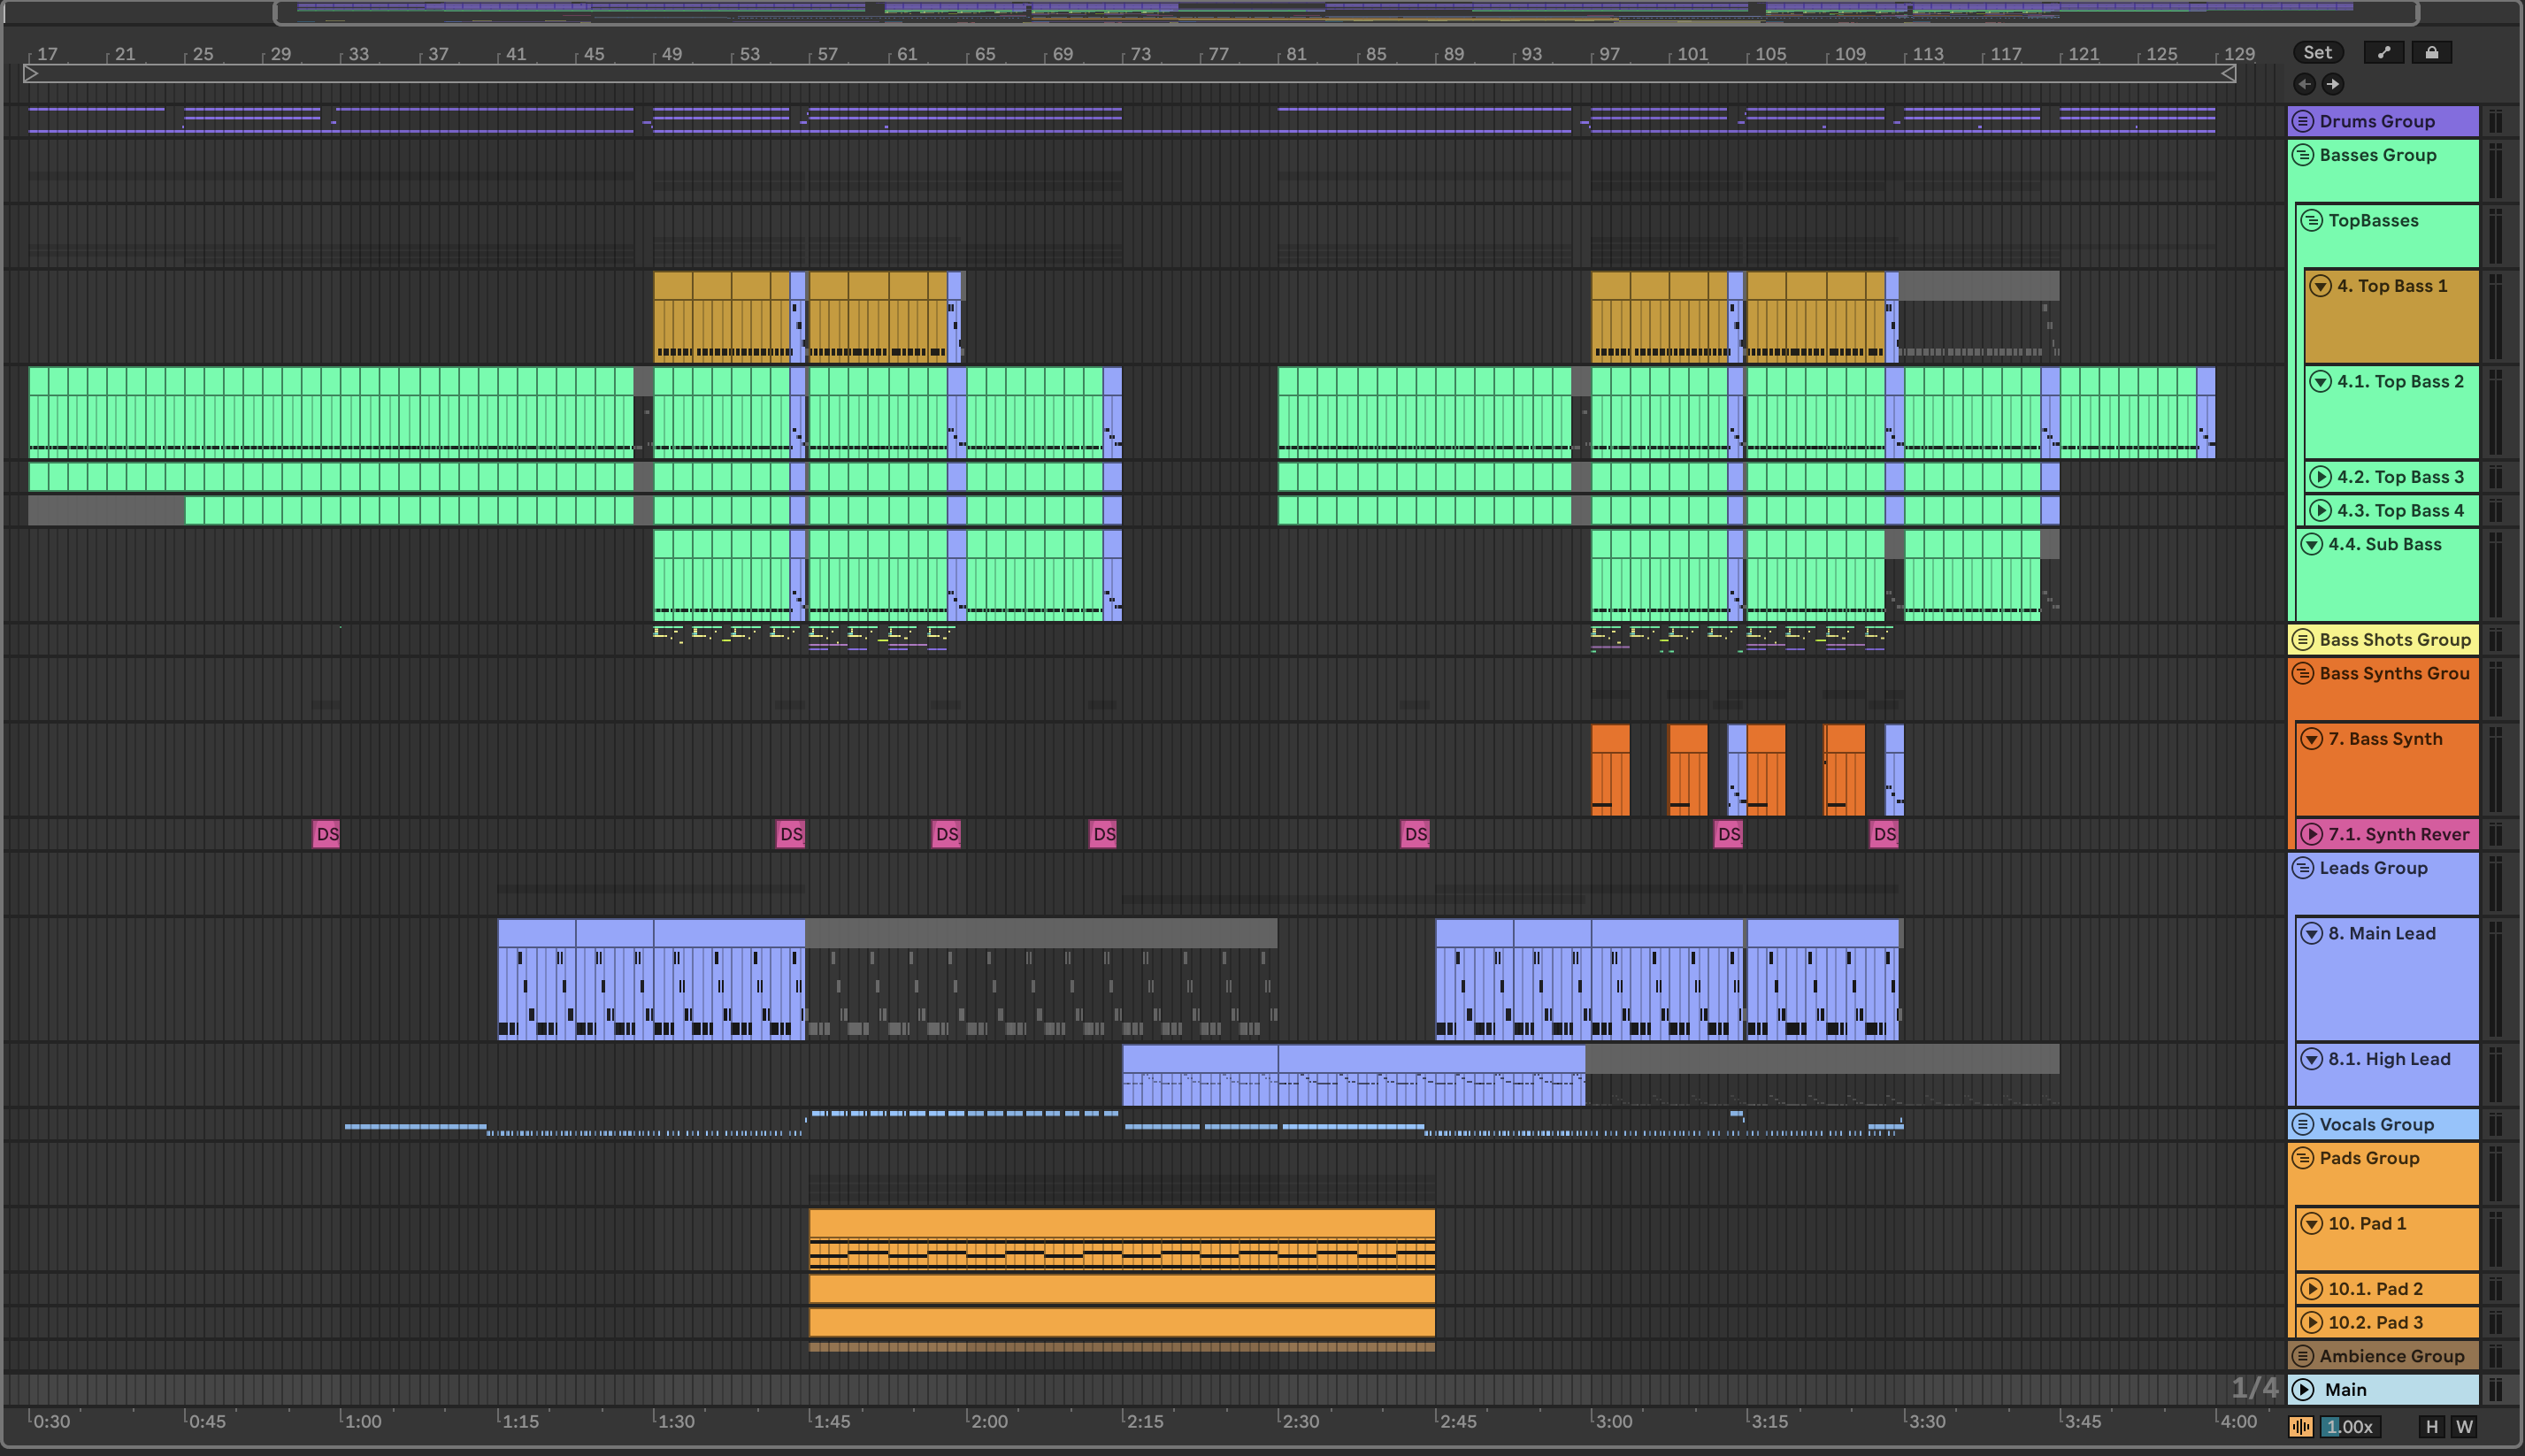This screenshot has width=2525, height=1456.
Task: Jump to previous locator arrow
Action: (2305, 84)
